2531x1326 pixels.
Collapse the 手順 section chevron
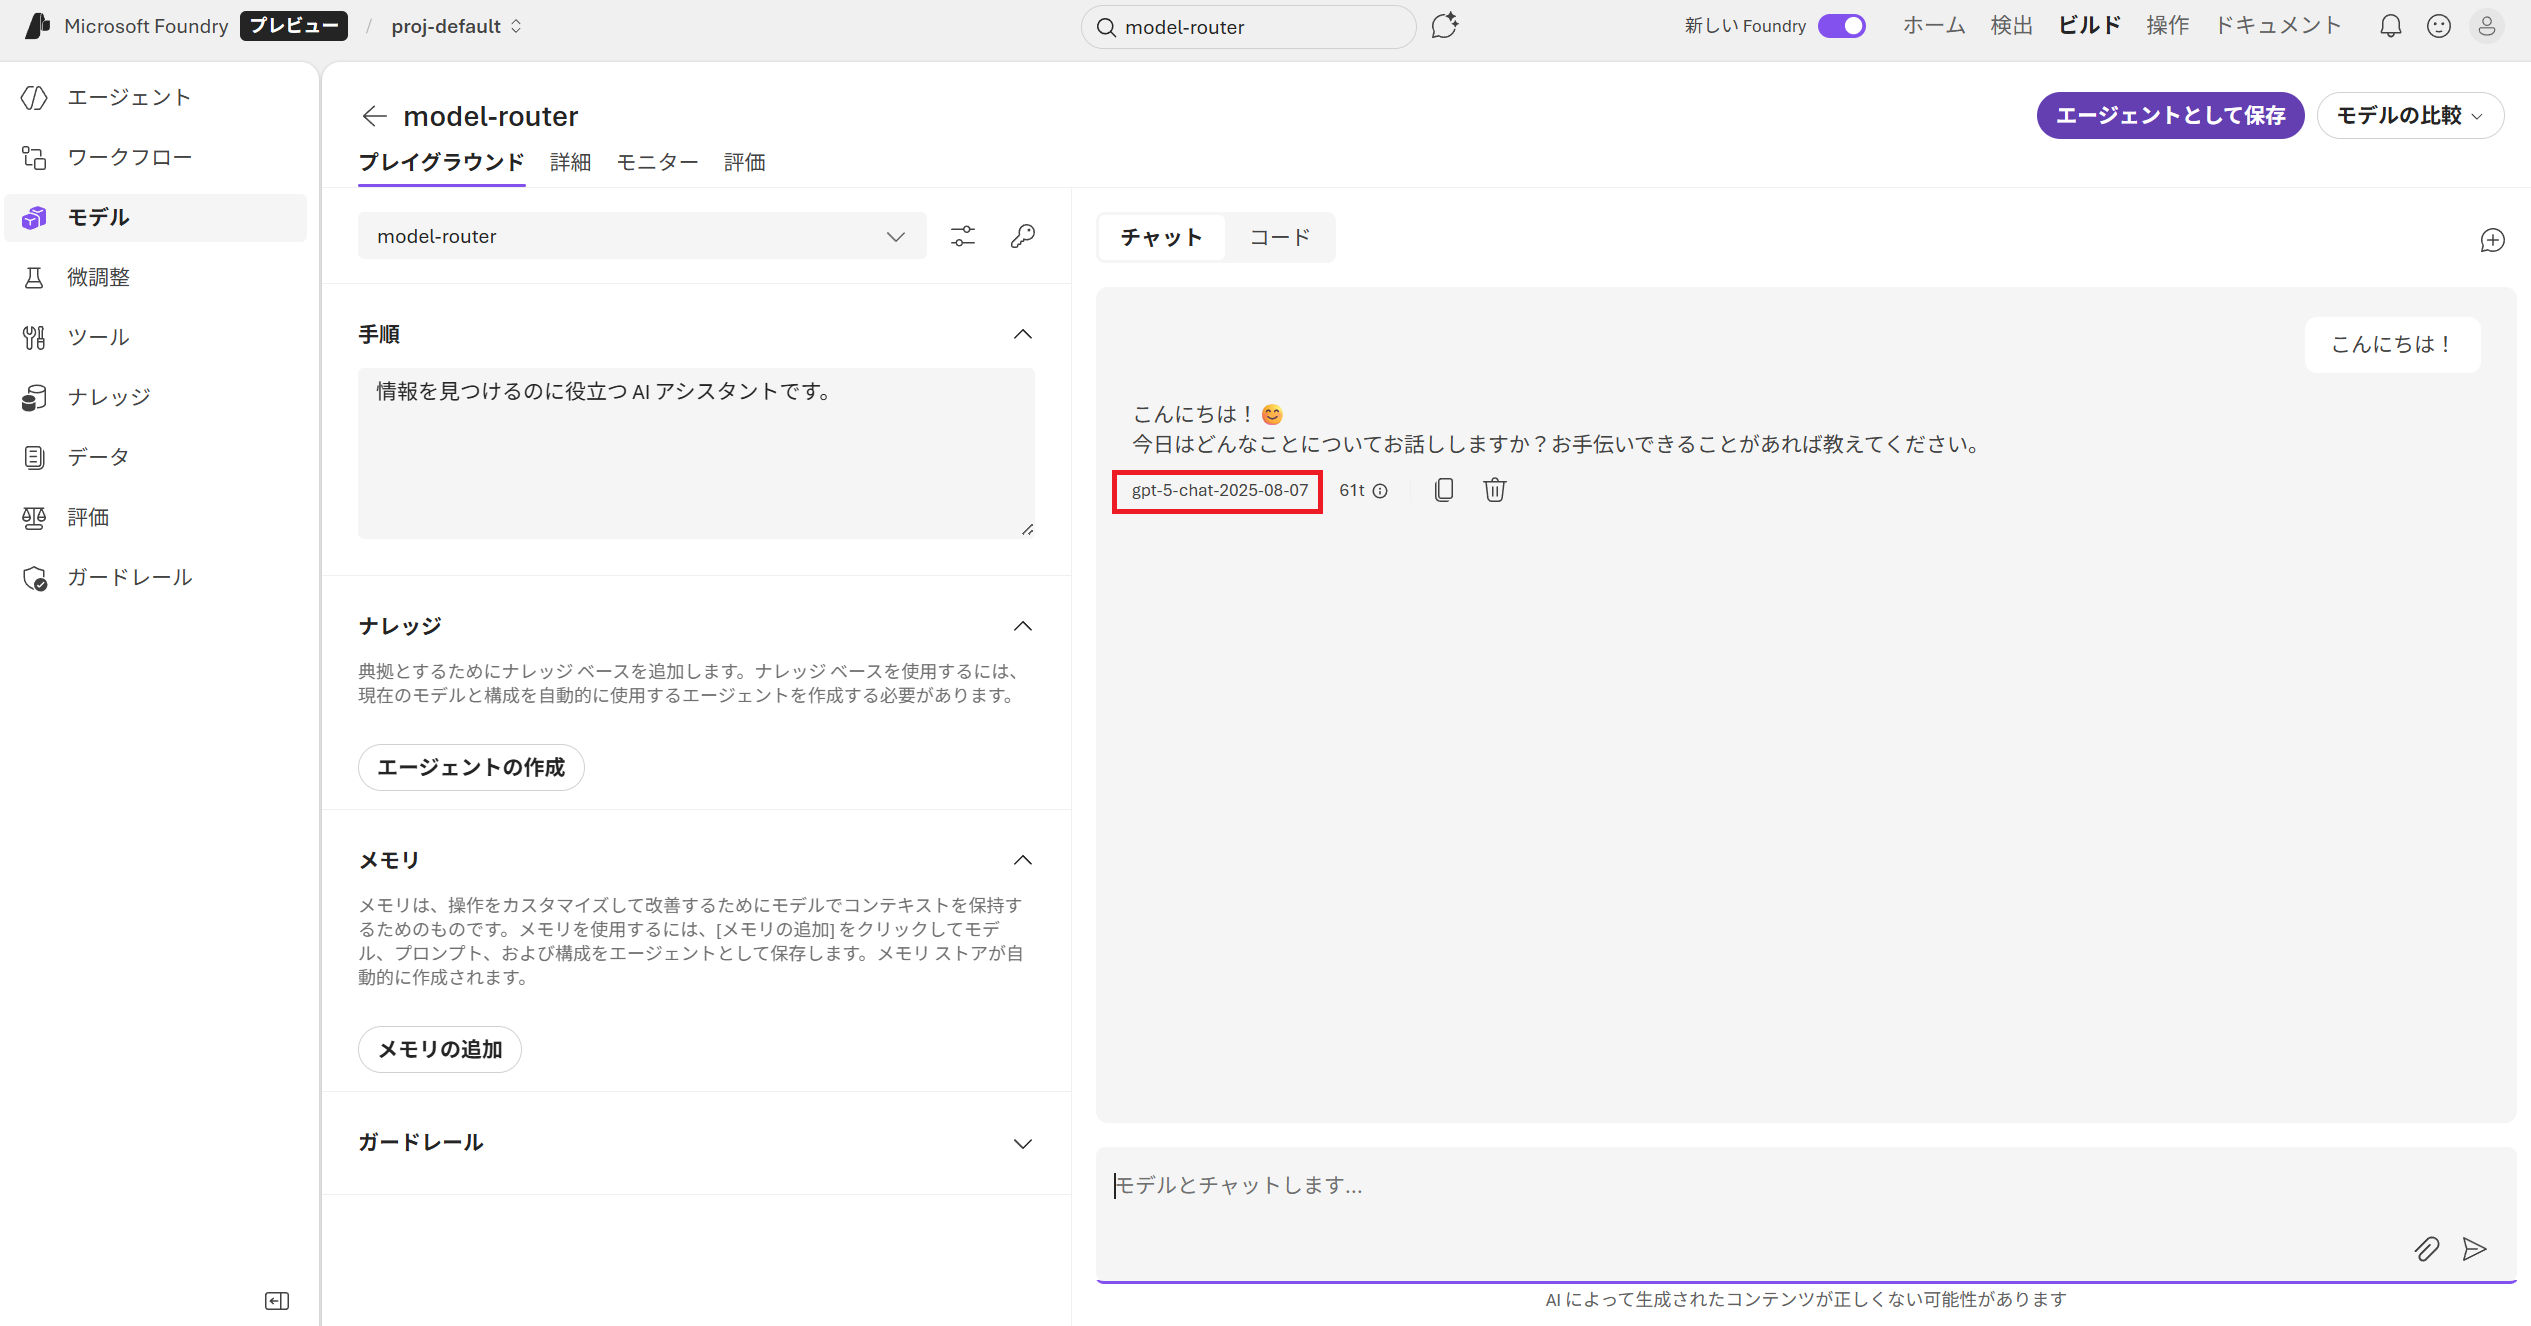coord(1022,334)
